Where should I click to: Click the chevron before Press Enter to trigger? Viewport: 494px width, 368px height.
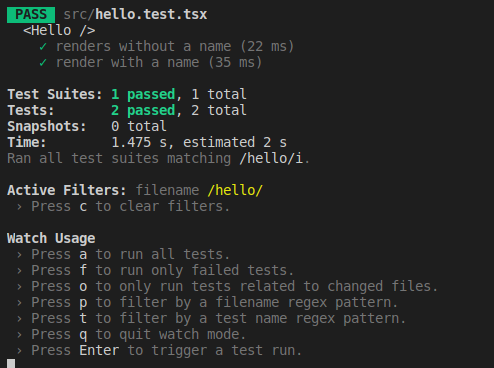point(19,351)
